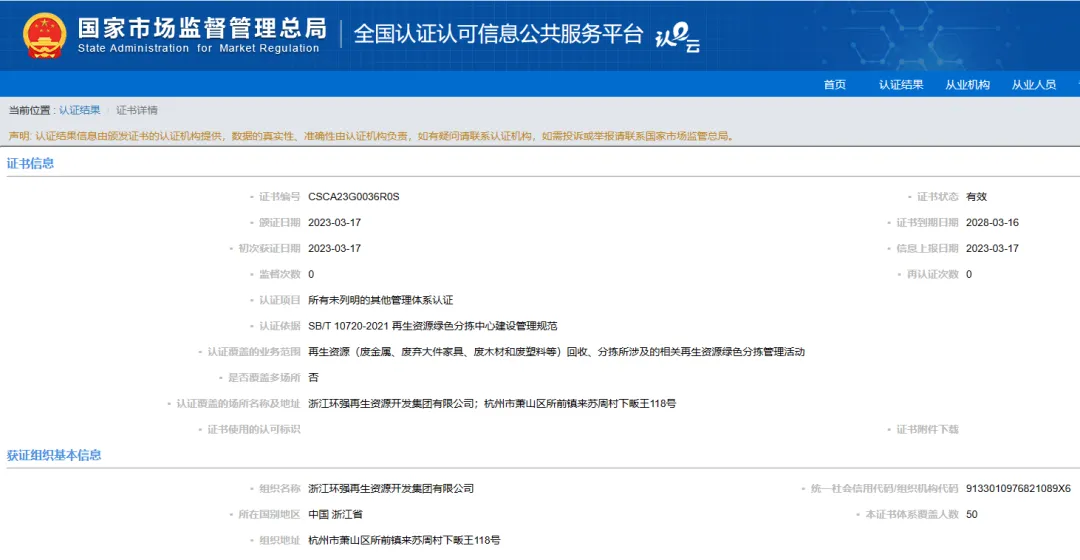Click State Administration for Market Regulation subtitle
Viewport: 1080px width, 560px height.
click(x=198, y=48)
